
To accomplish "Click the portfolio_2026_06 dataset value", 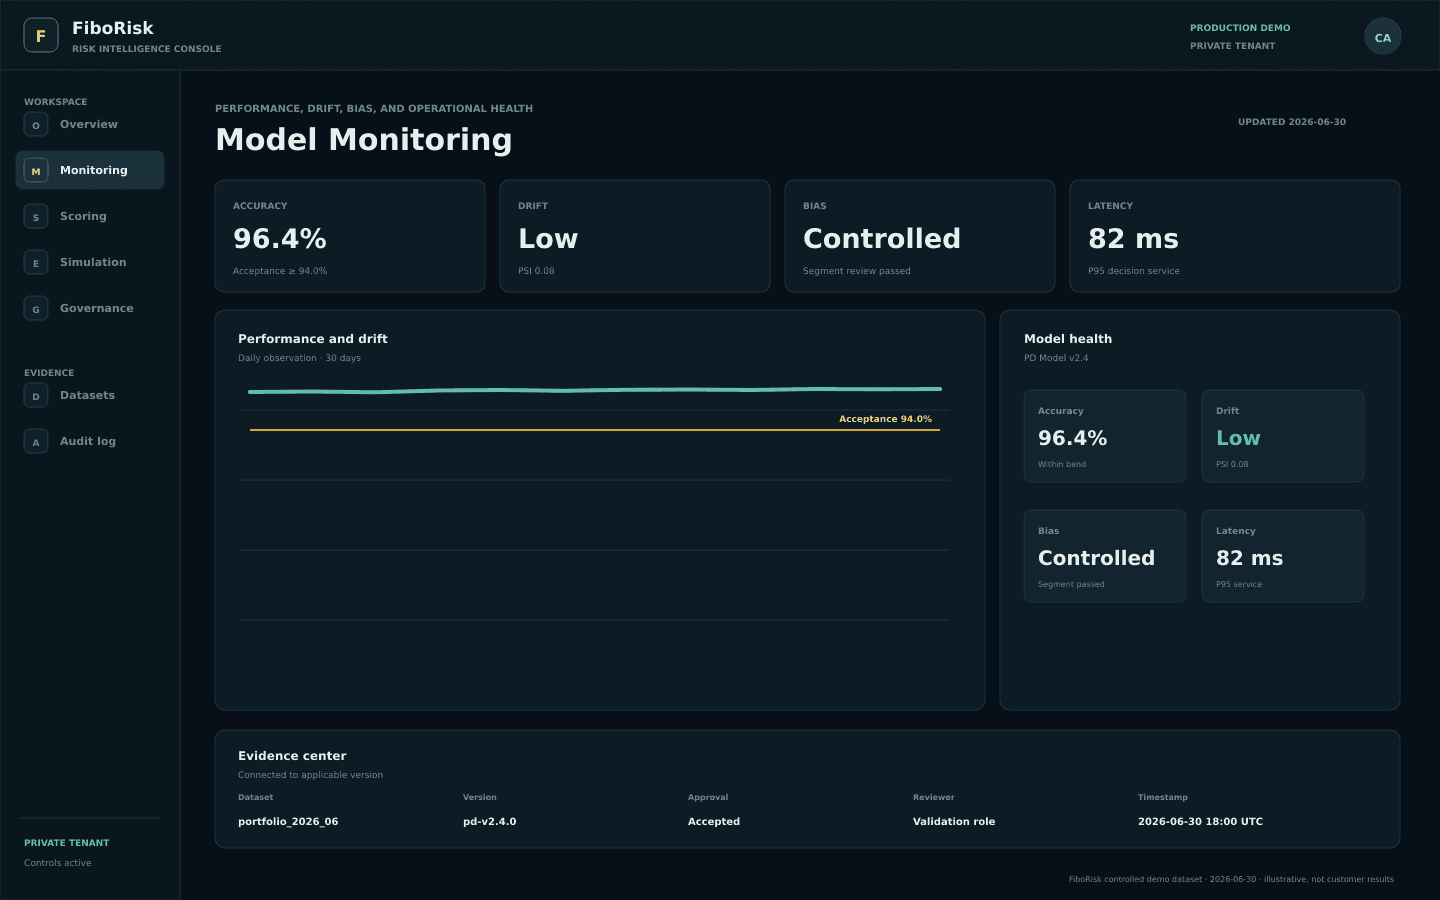I will (288, 822).
